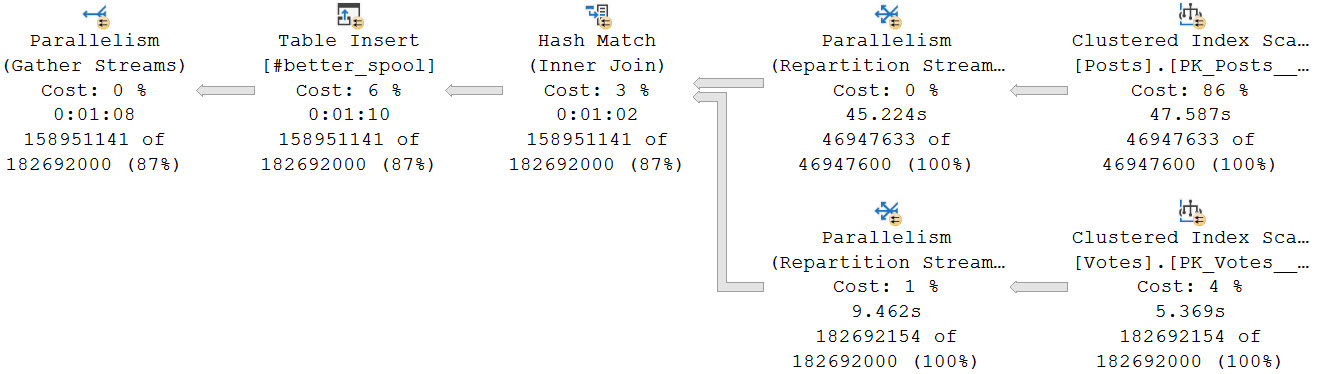Click the Hash Match operator icon
1332x374 pixels.
(597, 15)
